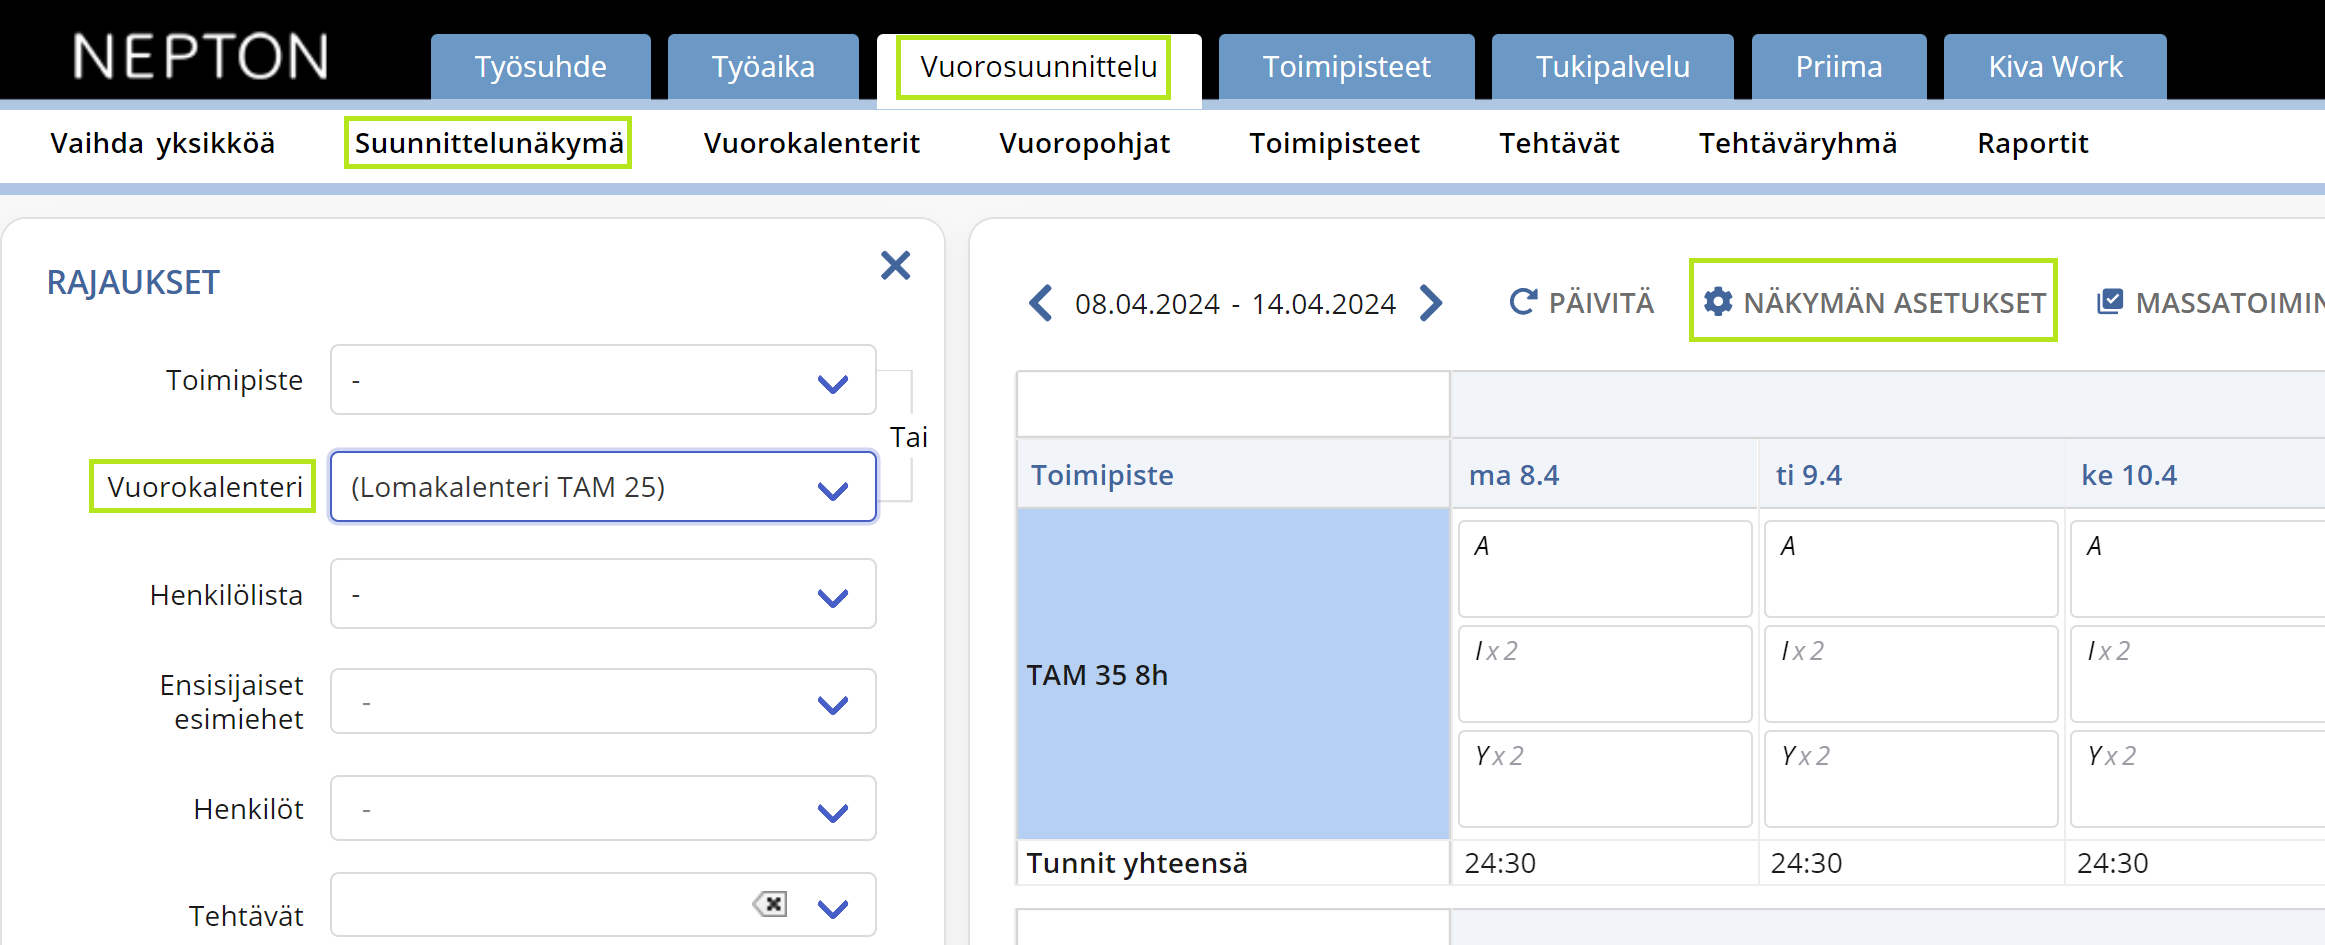Open Vuorokalenterit in the submenu
The image size is (2325, 945).
pos(812,143)
